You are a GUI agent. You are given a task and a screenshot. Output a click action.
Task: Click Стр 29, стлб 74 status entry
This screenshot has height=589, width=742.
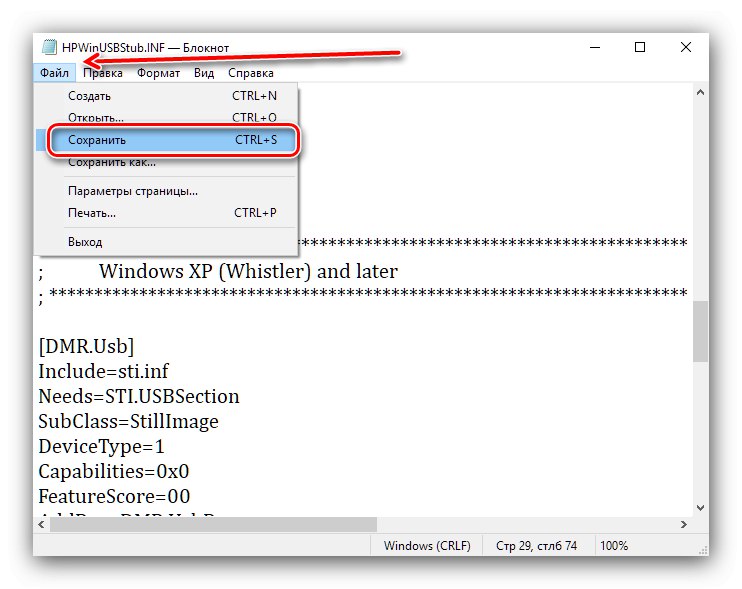tap(536, 546)
